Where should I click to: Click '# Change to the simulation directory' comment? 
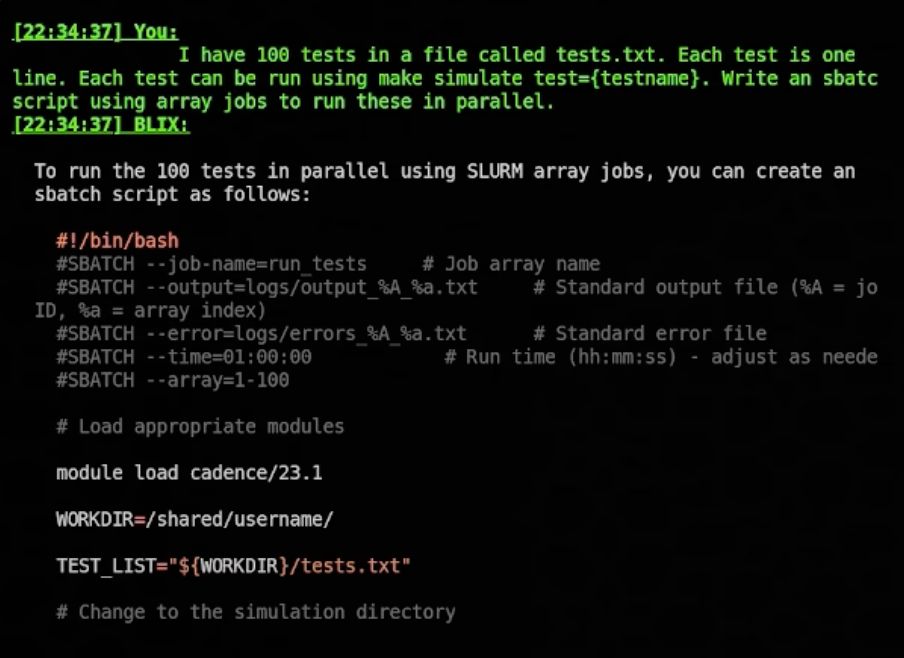tap(256, 612)
